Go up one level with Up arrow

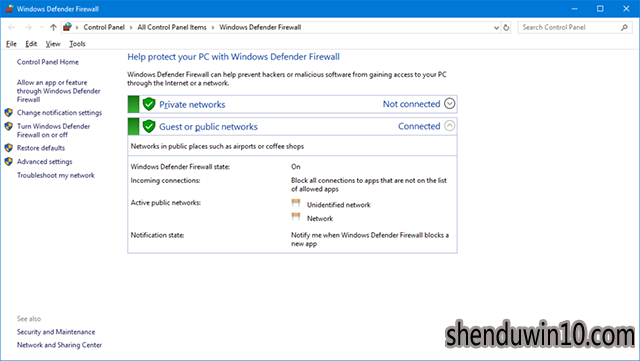click(53, 27)
